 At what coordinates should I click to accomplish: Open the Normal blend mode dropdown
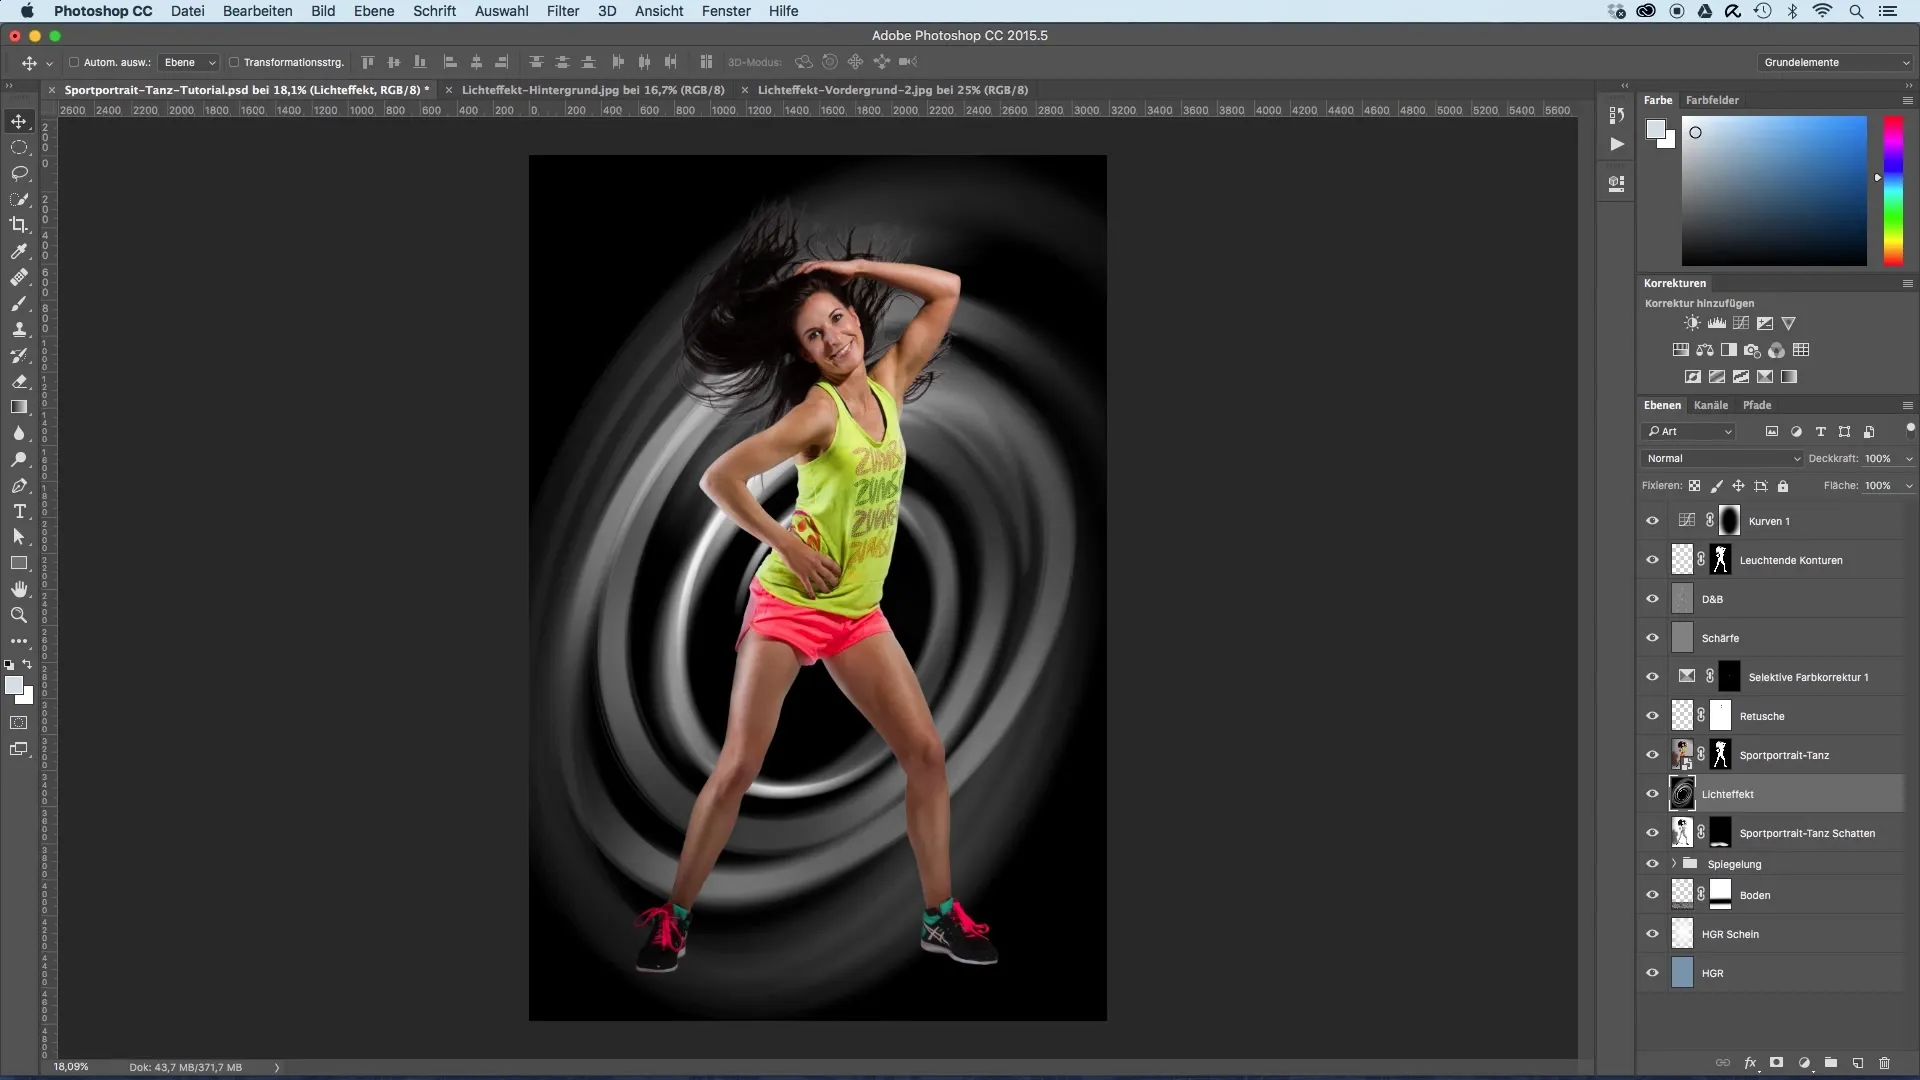click(x=1722, y=458)
